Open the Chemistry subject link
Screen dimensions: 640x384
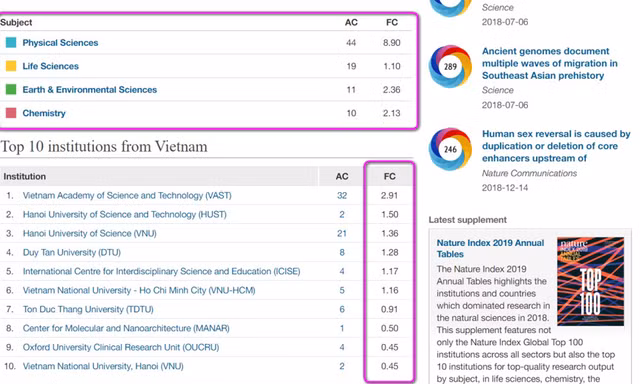coord(44,113)
